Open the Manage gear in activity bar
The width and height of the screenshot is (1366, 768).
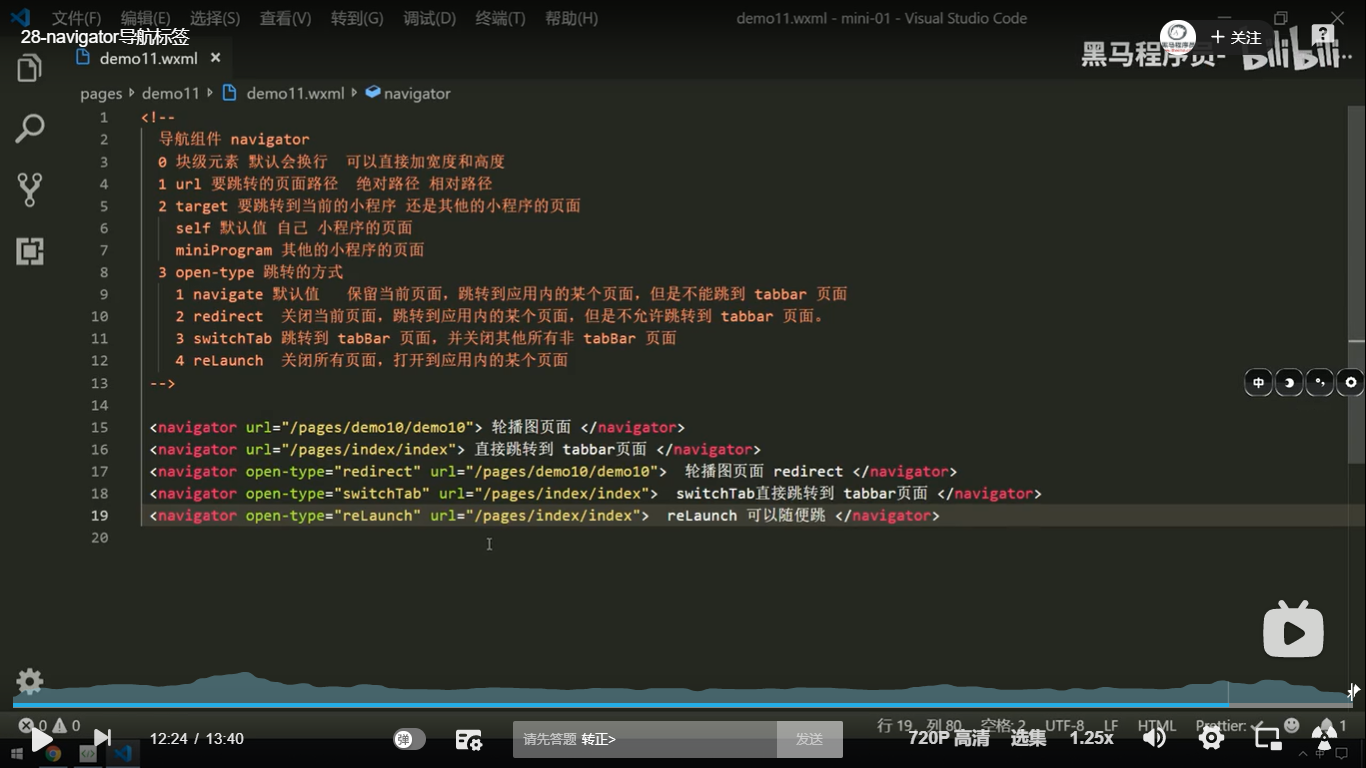click(x=30, y=681)
